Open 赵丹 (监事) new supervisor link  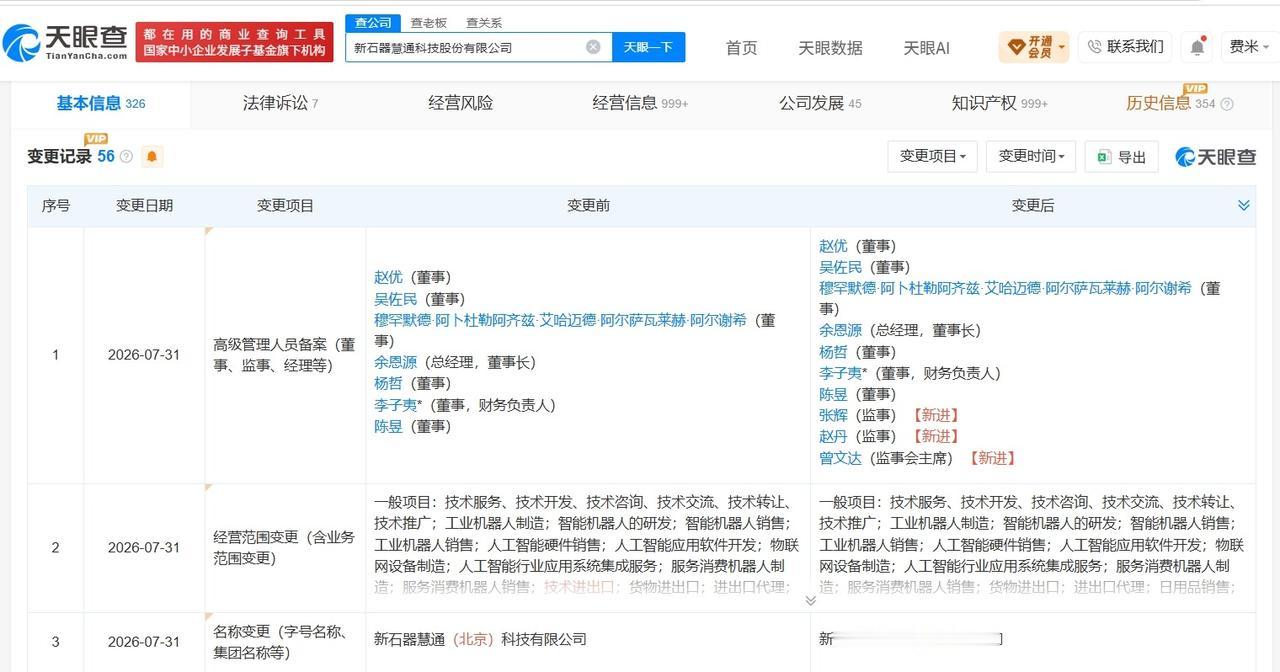pyautogui.click(x=833, y=436)
